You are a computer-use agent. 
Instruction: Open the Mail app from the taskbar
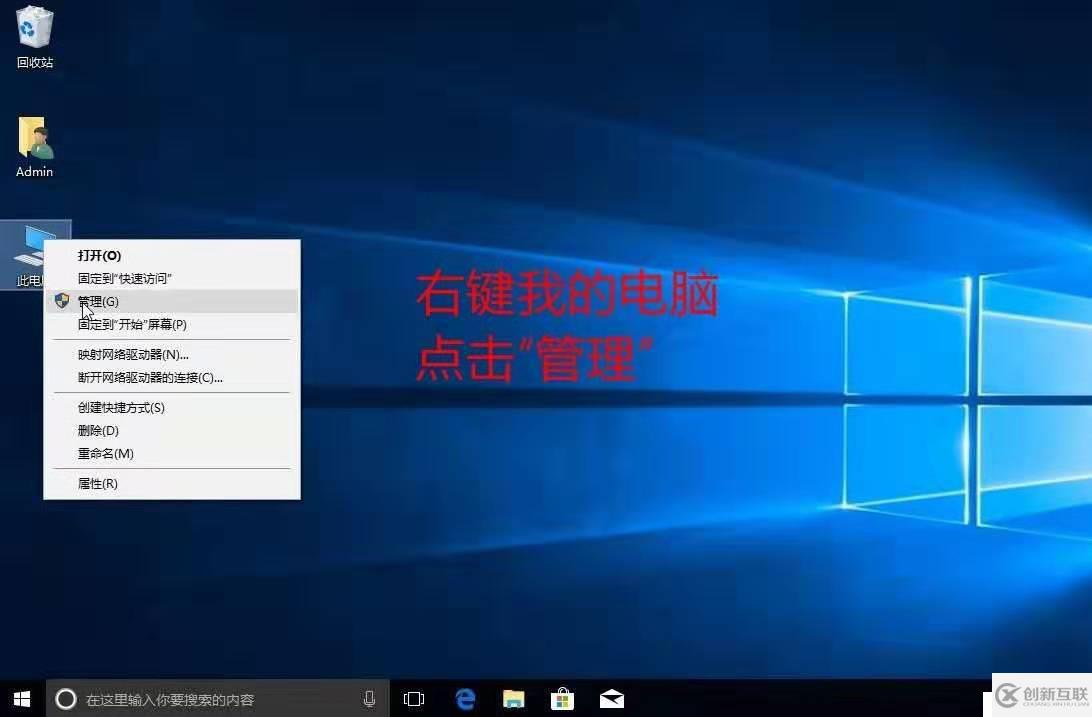click(612, 699)
